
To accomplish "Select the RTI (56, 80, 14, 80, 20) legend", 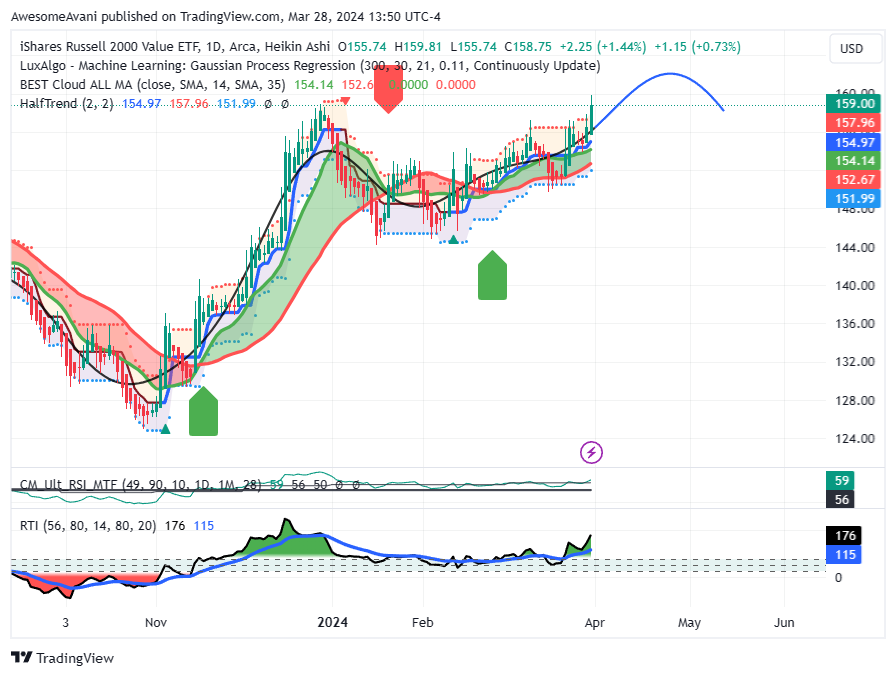I will pyautogui.click(x=88, y=526).
